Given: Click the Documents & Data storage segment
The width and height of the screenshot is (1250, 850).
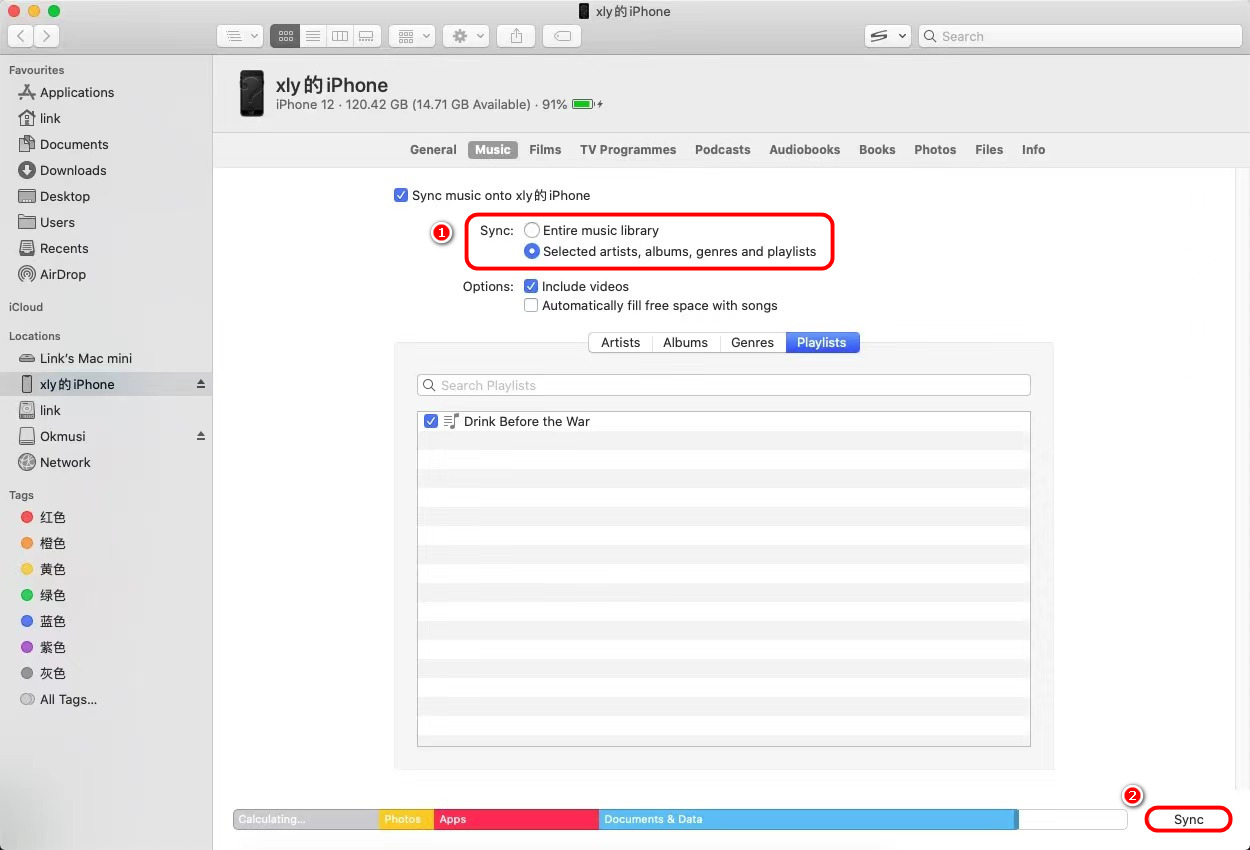Looking at the screenshot, I should coord(808,819).
